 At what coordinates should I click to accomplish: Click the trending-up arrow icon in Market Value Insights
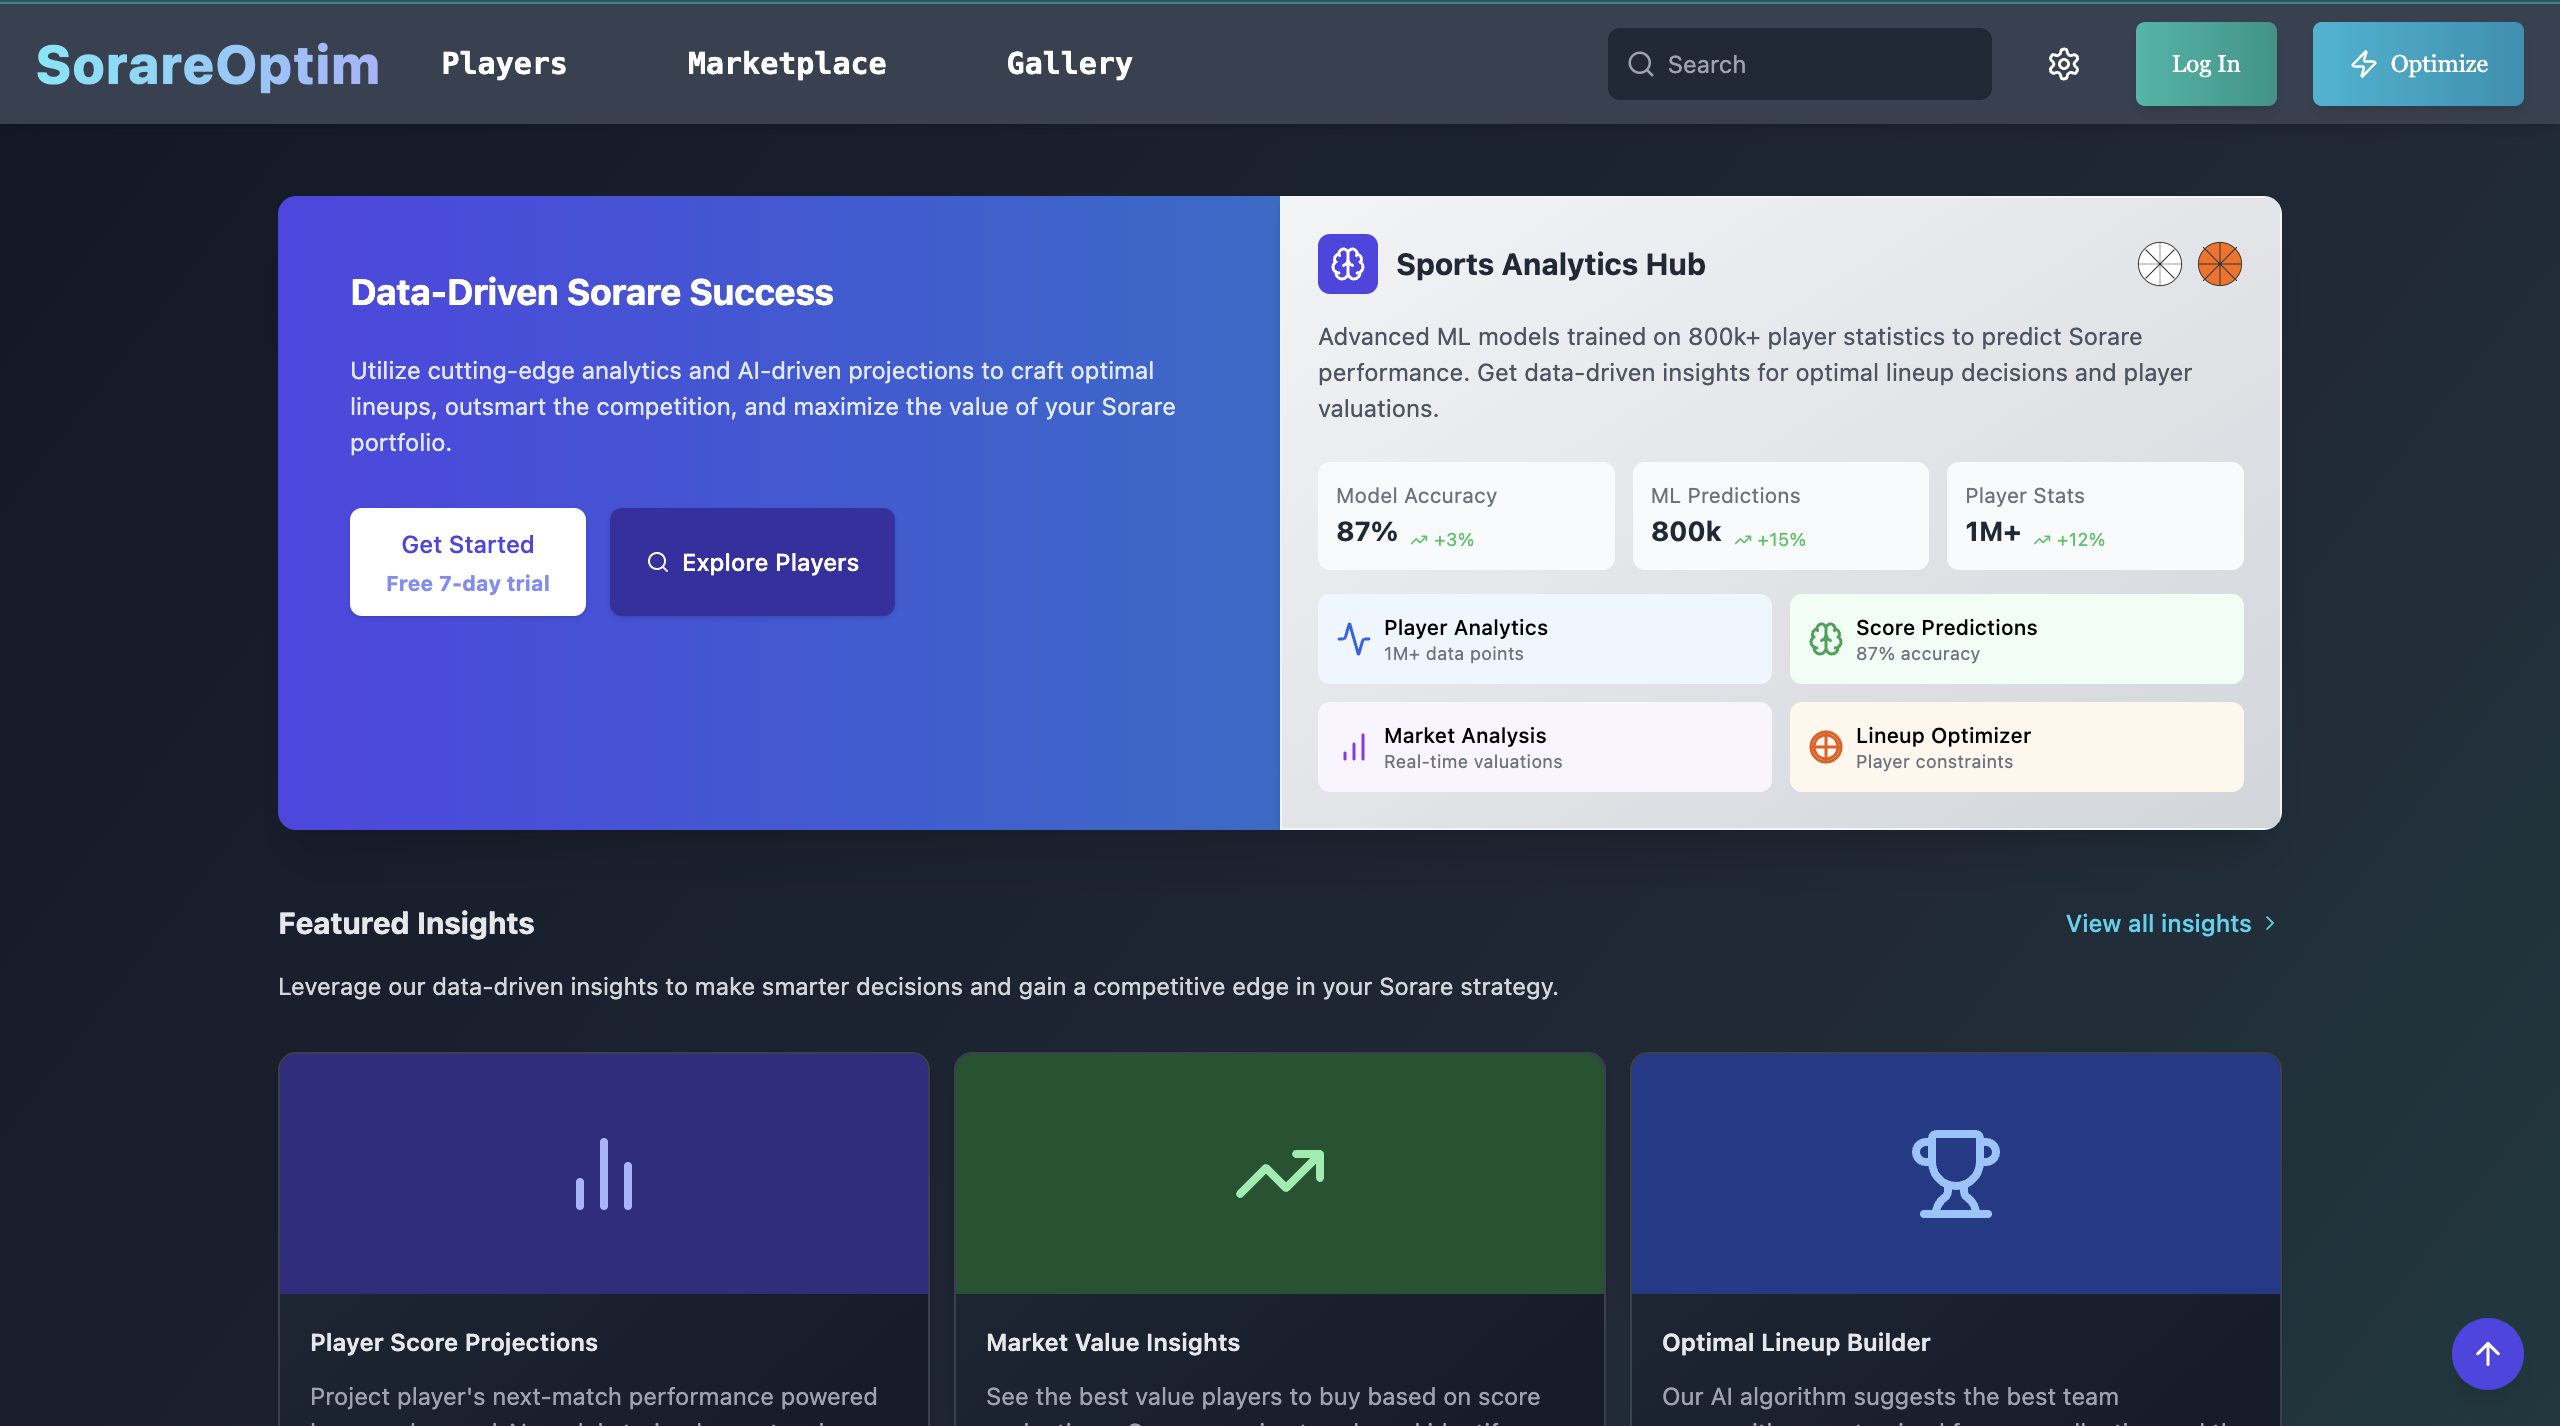tap(1279, 1173)
